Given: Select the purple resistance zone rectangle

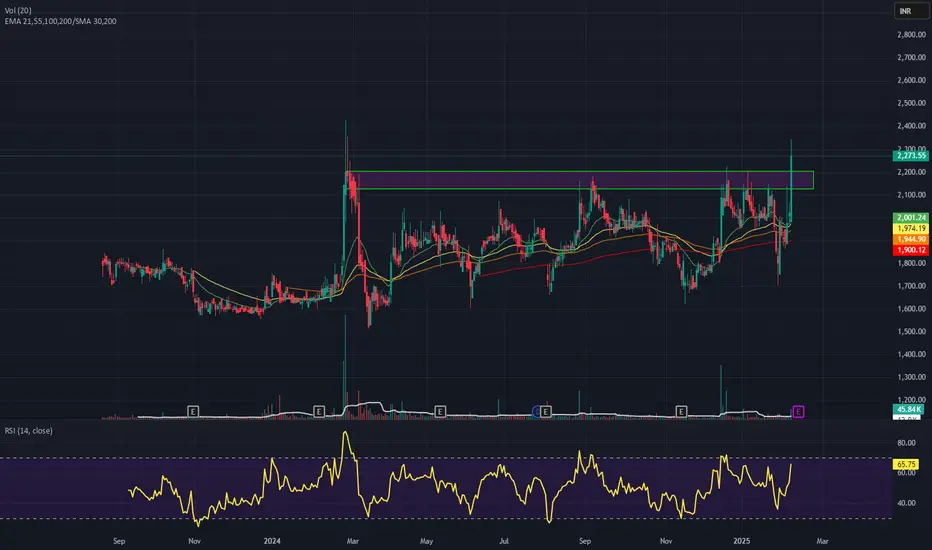Looking at the screenshot, I should click(580, 180).
